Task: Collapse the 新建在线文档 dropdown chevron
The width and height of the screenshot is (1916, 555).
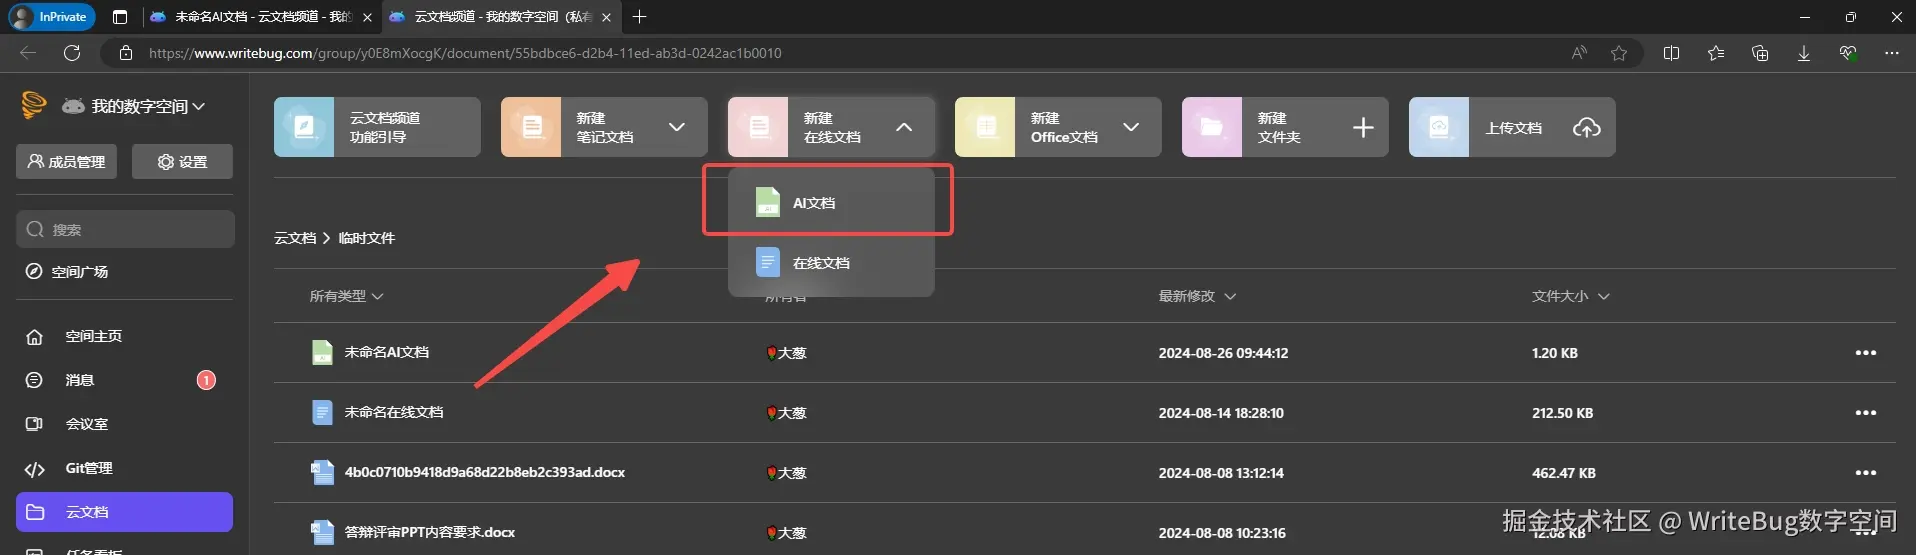Action: [x=904, y=127]
